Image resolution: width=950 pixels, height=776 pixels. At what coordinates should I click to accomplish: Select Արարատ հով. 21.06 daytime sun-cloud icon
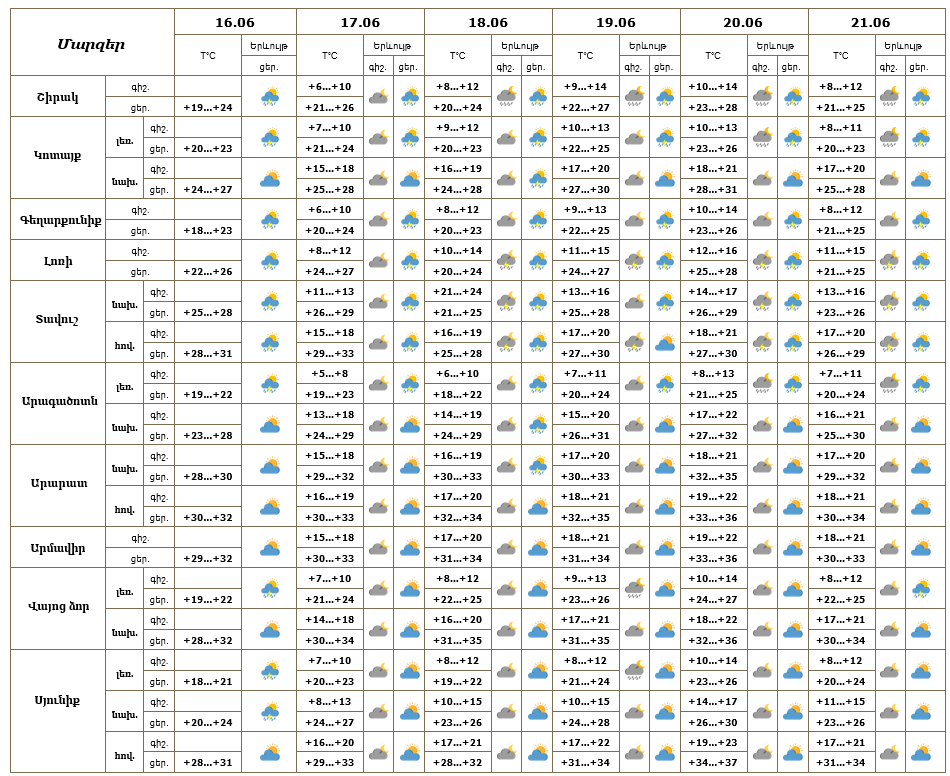click(921, 506)
